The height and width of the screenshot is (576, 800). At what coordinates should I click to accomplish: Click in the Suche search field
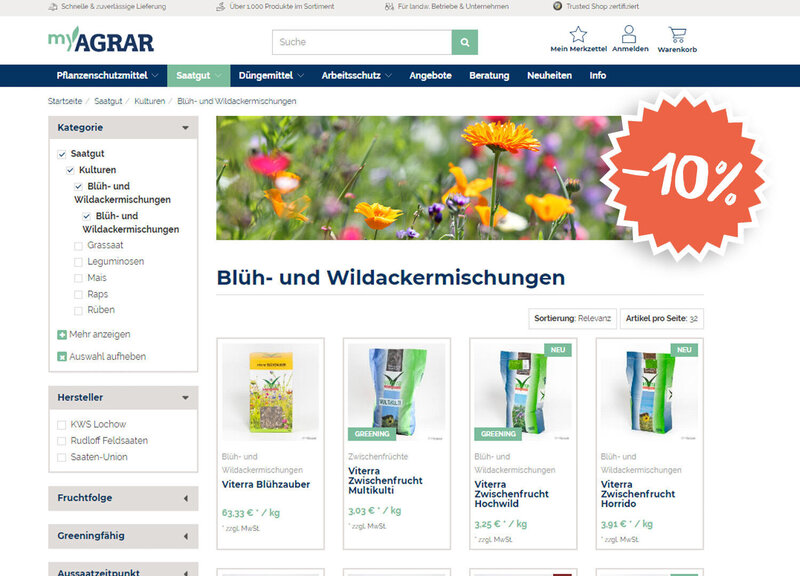tap(362, 42)
